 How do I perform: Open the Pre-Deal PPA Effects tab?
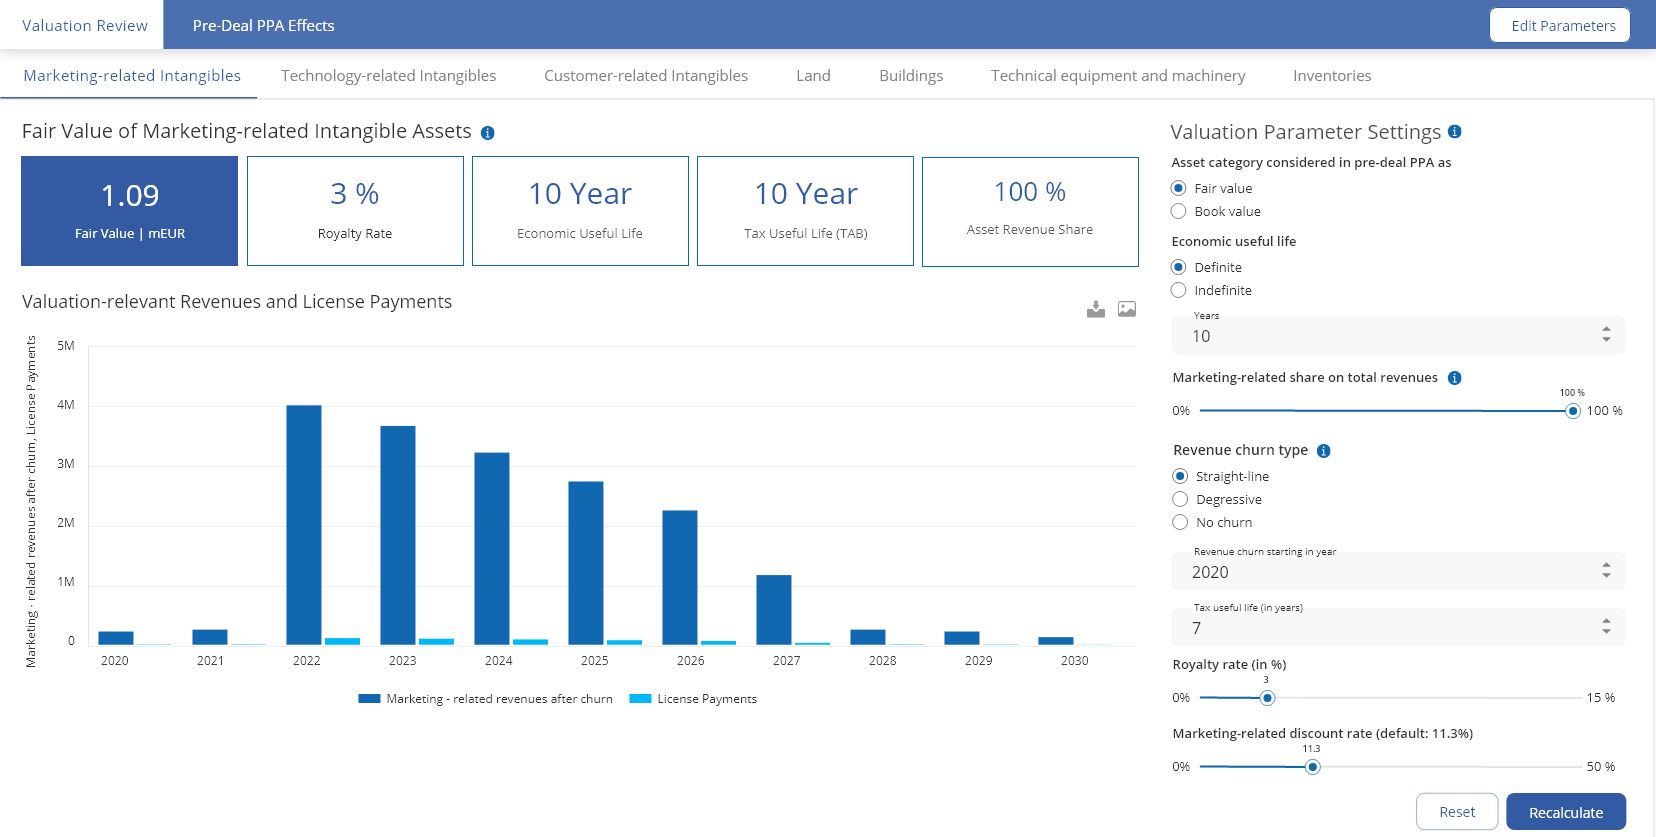(x=264, y=26)
